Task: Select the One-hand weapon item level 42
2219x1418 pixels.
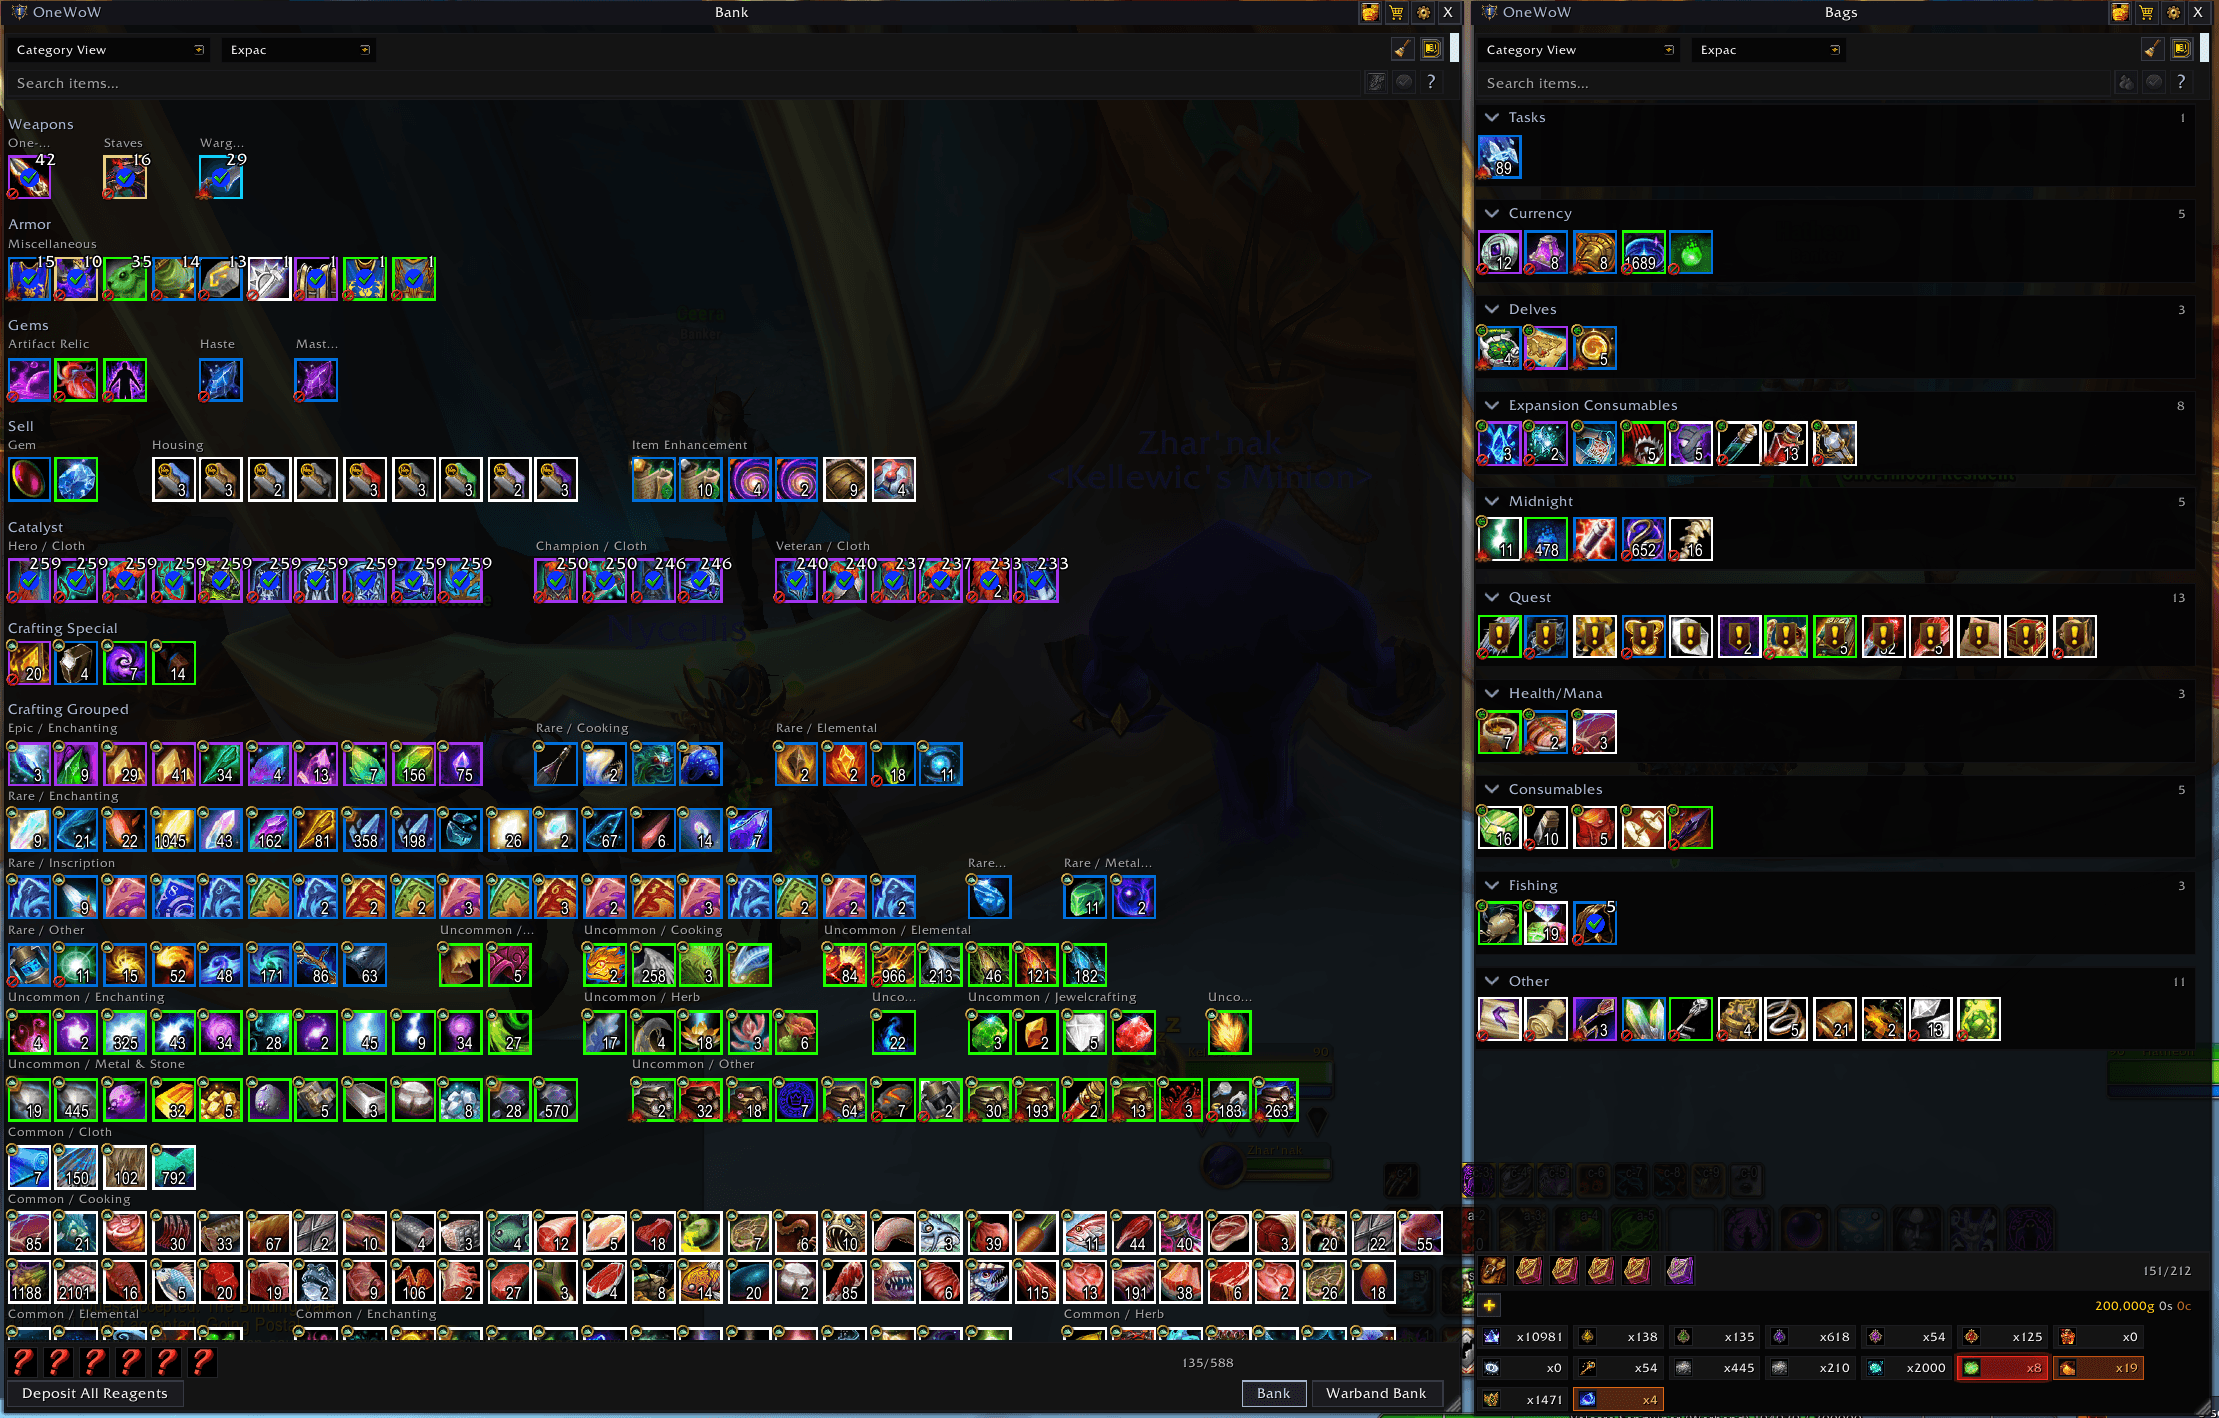Action: tap(29, 177)
